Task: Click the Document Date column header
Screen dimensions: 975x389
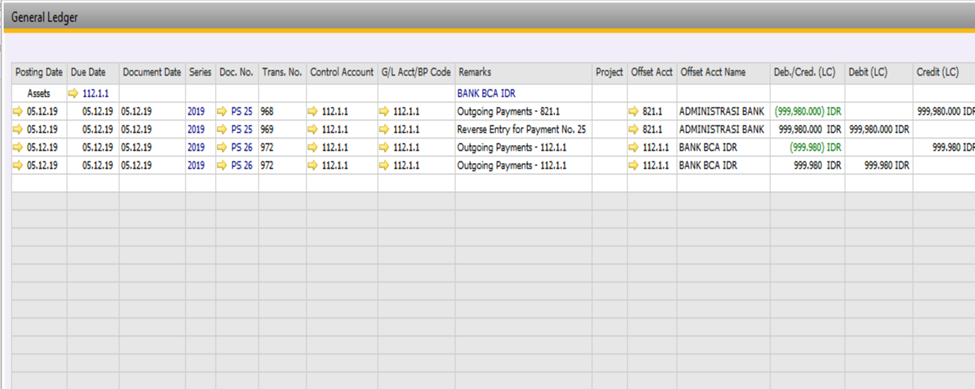Action: coord(152,73)
